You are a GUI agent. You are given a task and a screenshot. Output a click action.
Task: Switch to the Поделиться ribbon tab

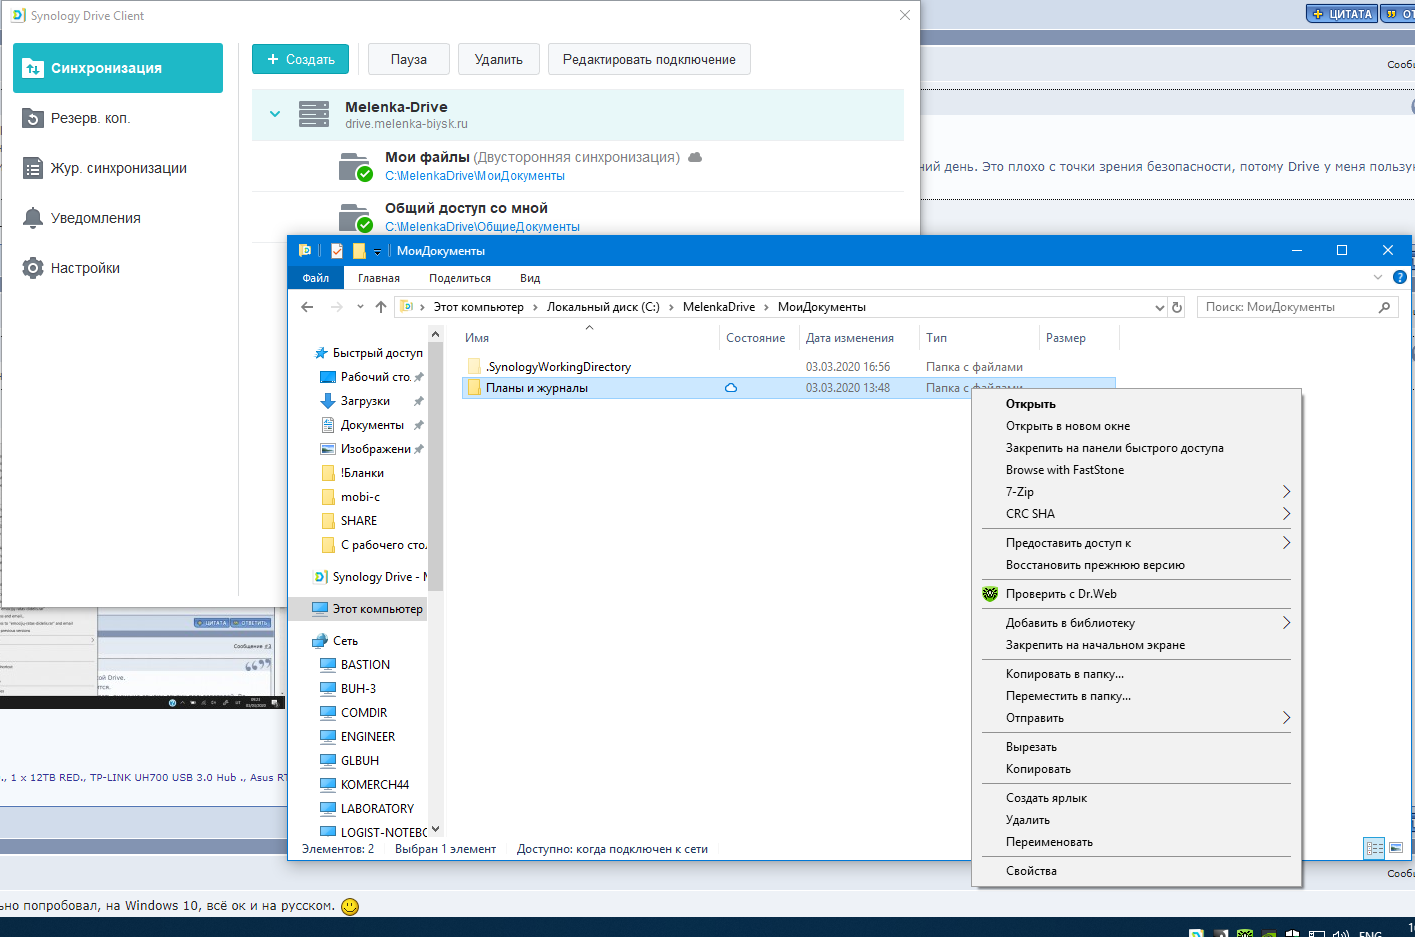click(460, 278)
